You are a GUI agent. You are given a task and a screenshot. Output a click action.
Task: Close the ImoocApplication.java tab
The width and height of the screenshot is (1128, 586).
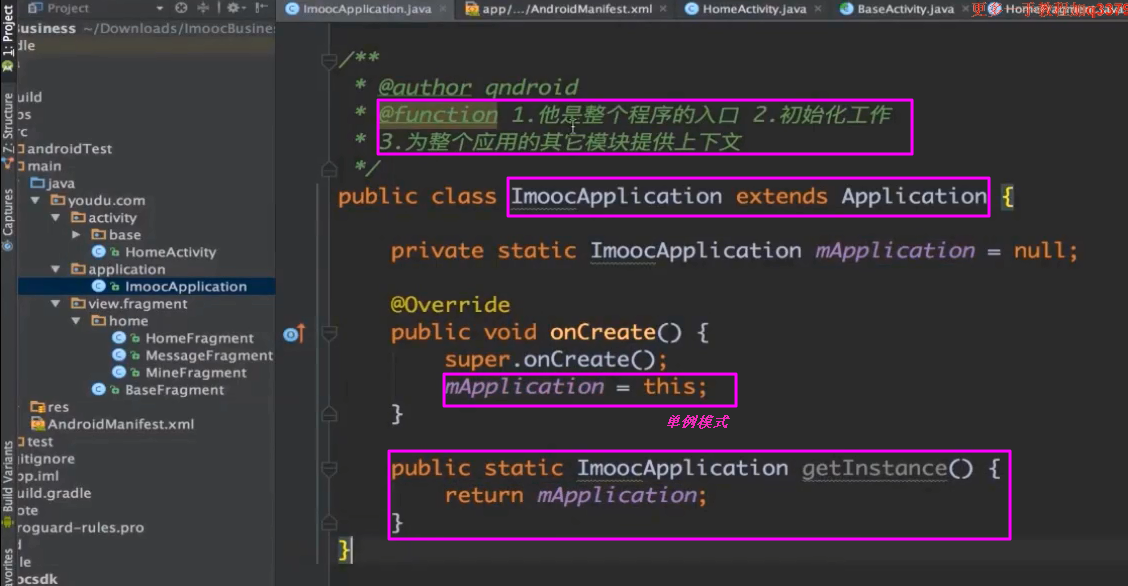(444, 9)
